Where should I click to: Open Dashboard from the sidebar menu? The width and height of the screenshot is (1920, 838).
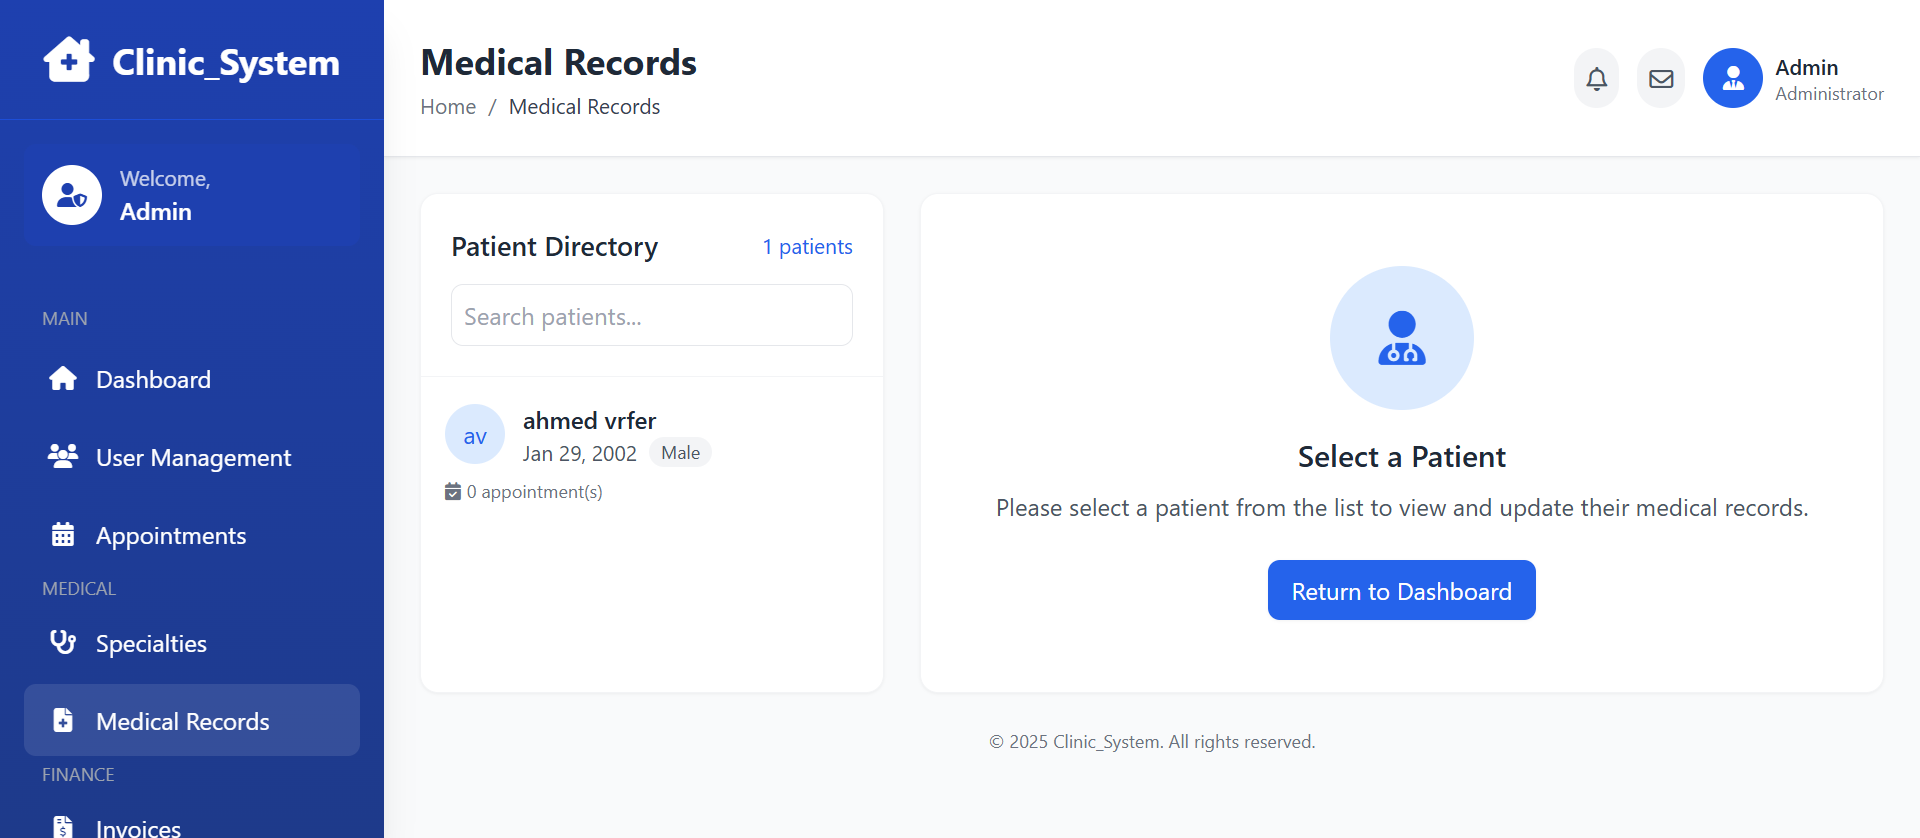(153, 380)
